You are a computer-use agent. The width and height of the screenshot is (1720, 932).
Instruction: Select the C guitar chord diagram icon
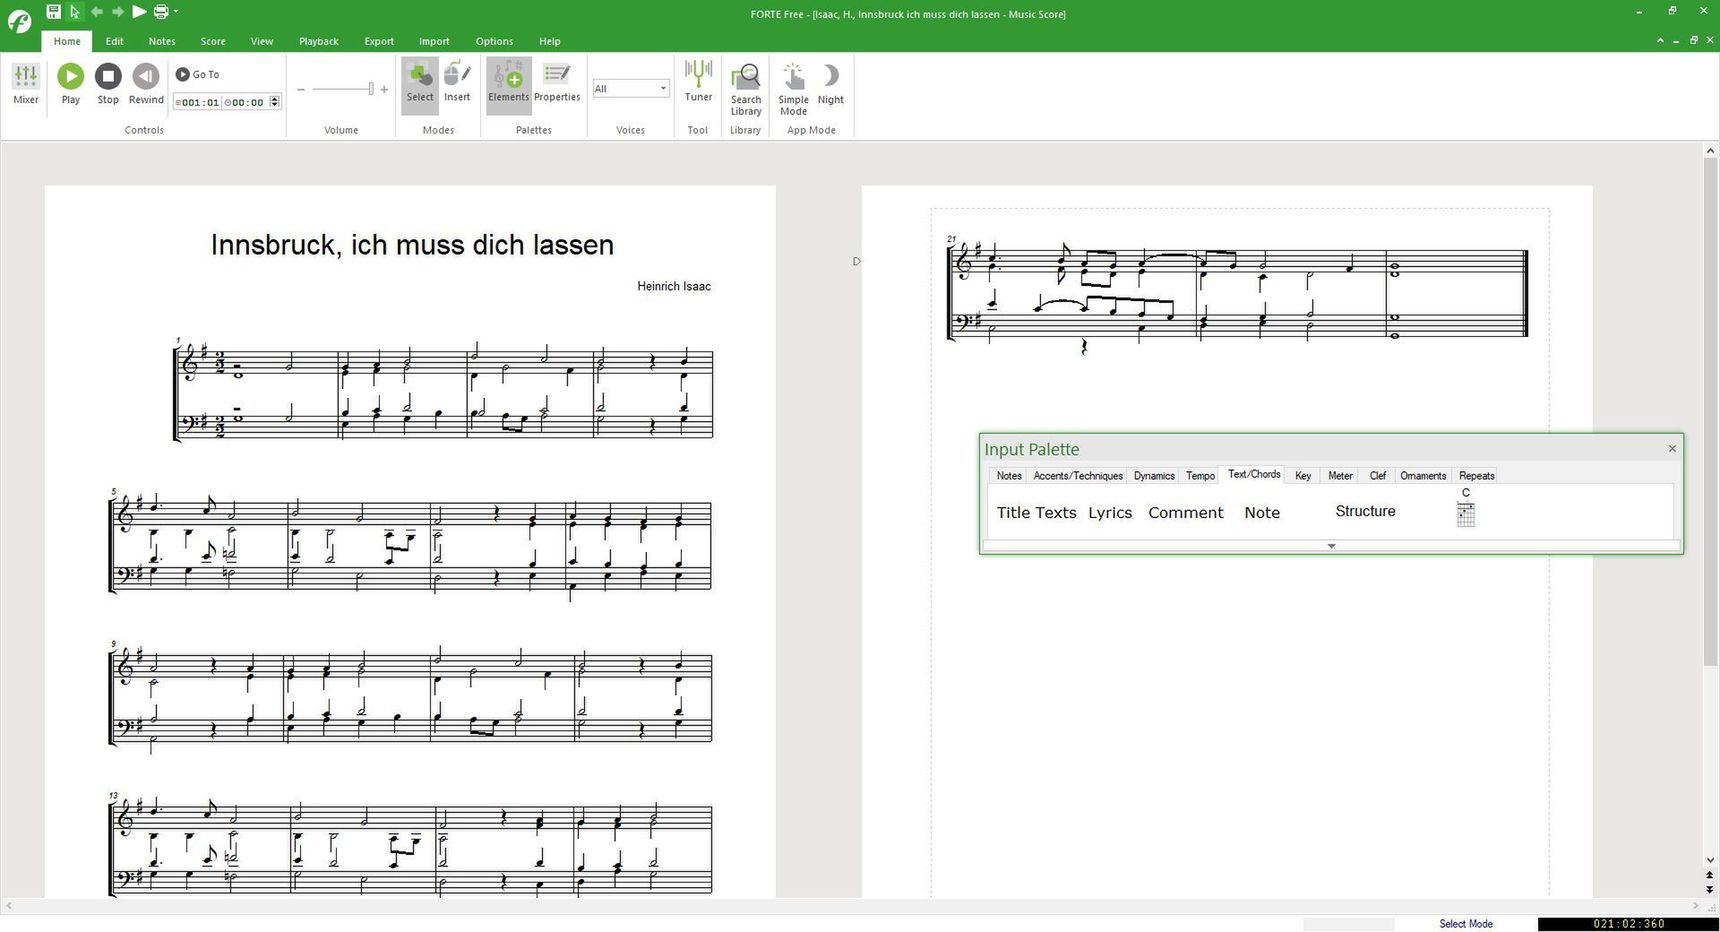pos(1466,507)
